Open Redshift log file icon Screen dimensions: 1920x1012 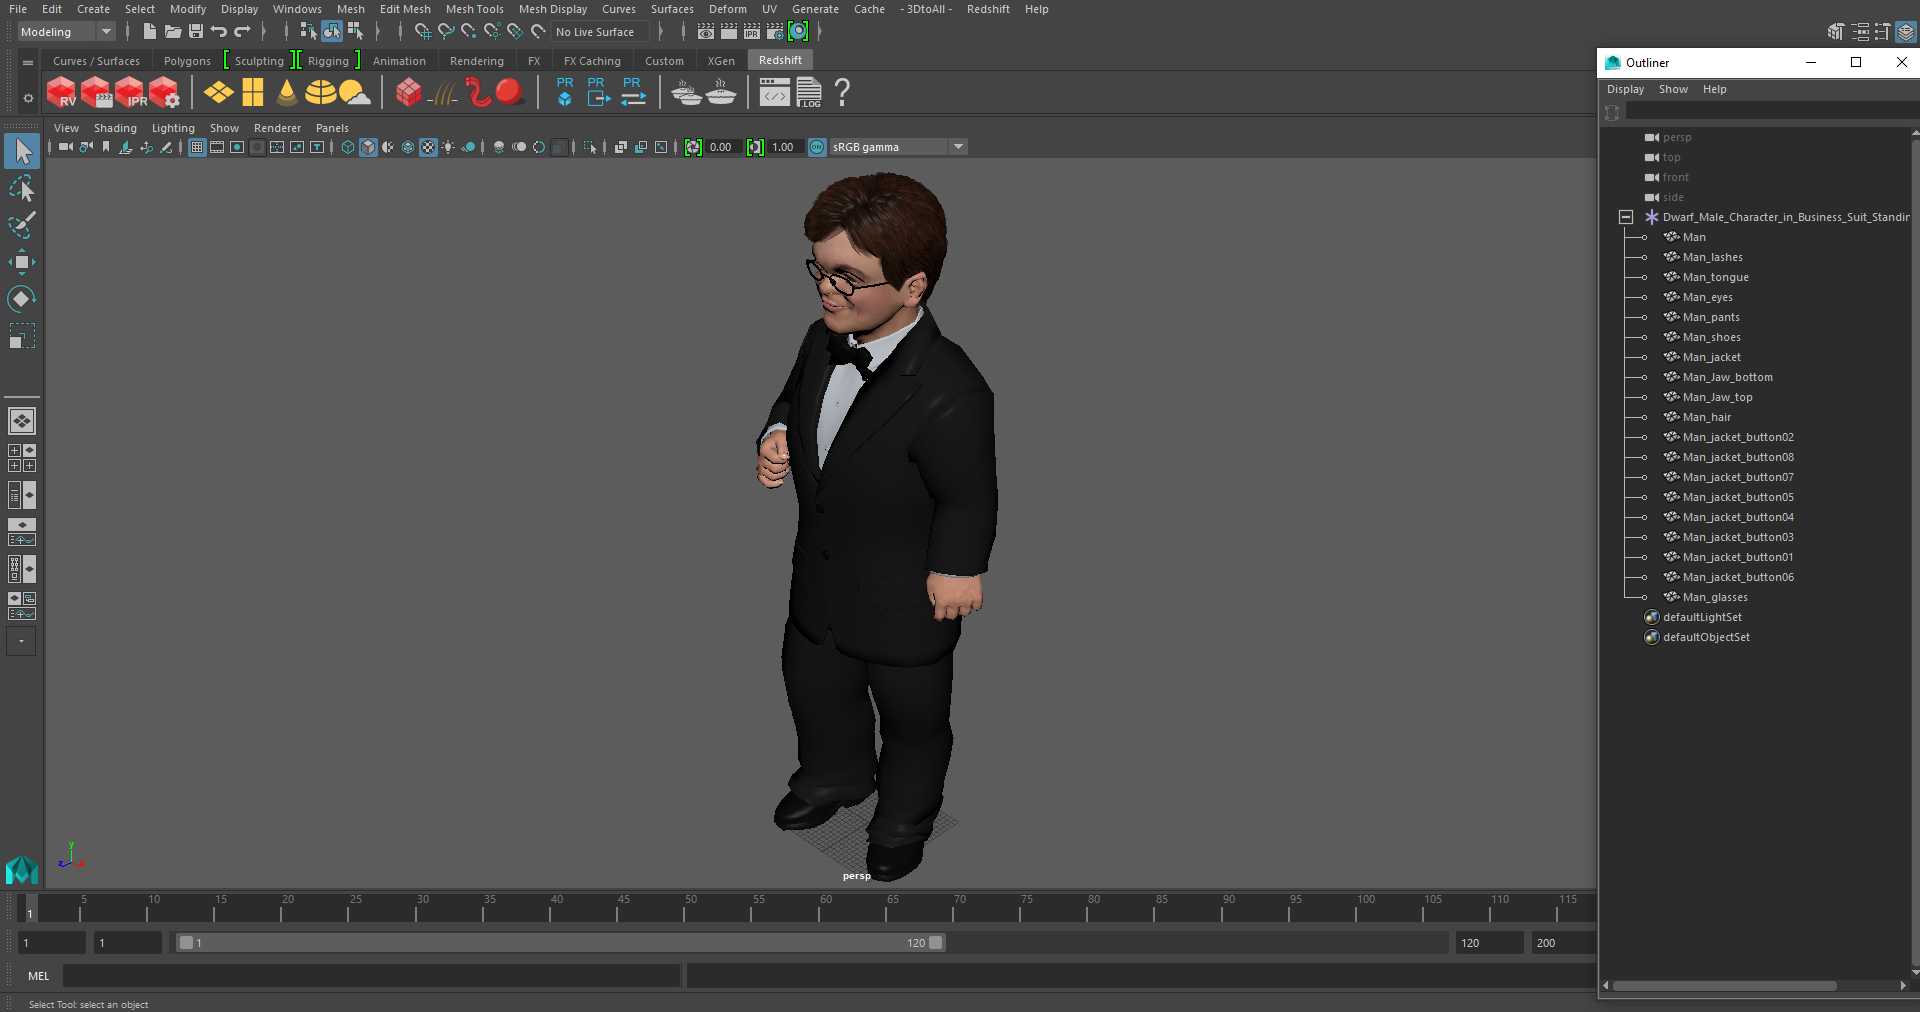(x=809, y=93)
